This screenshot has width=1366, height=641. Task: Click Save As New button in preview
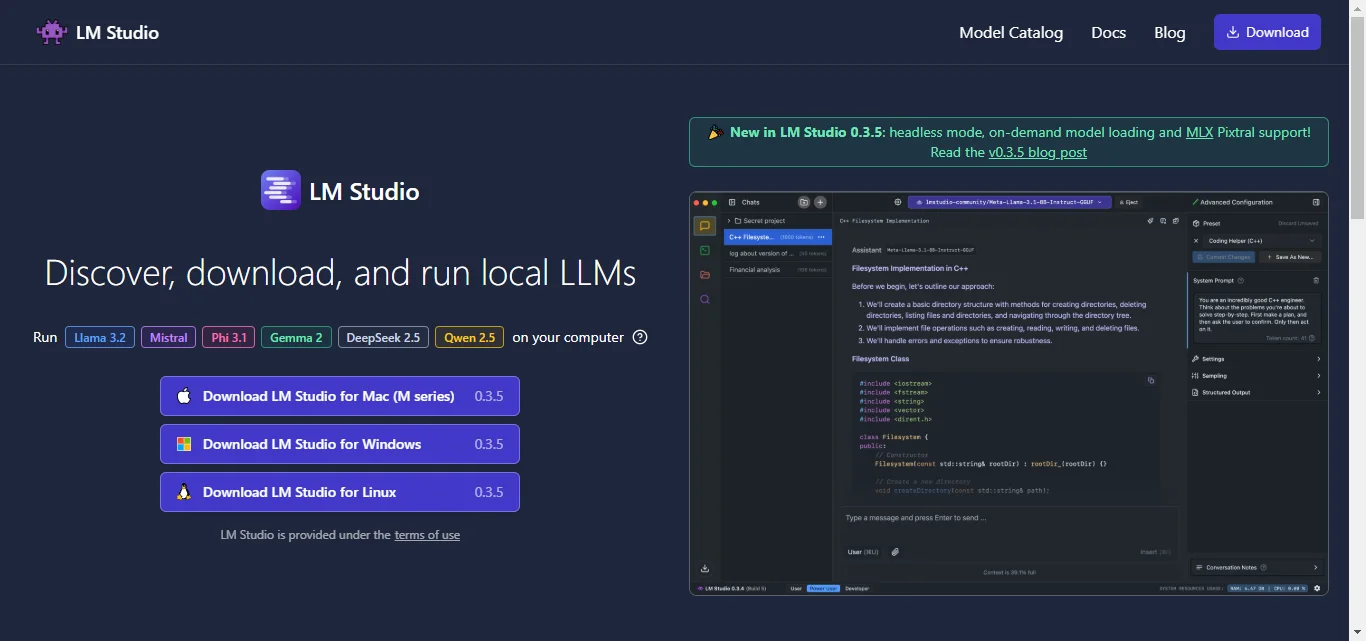pos(1290,257)
